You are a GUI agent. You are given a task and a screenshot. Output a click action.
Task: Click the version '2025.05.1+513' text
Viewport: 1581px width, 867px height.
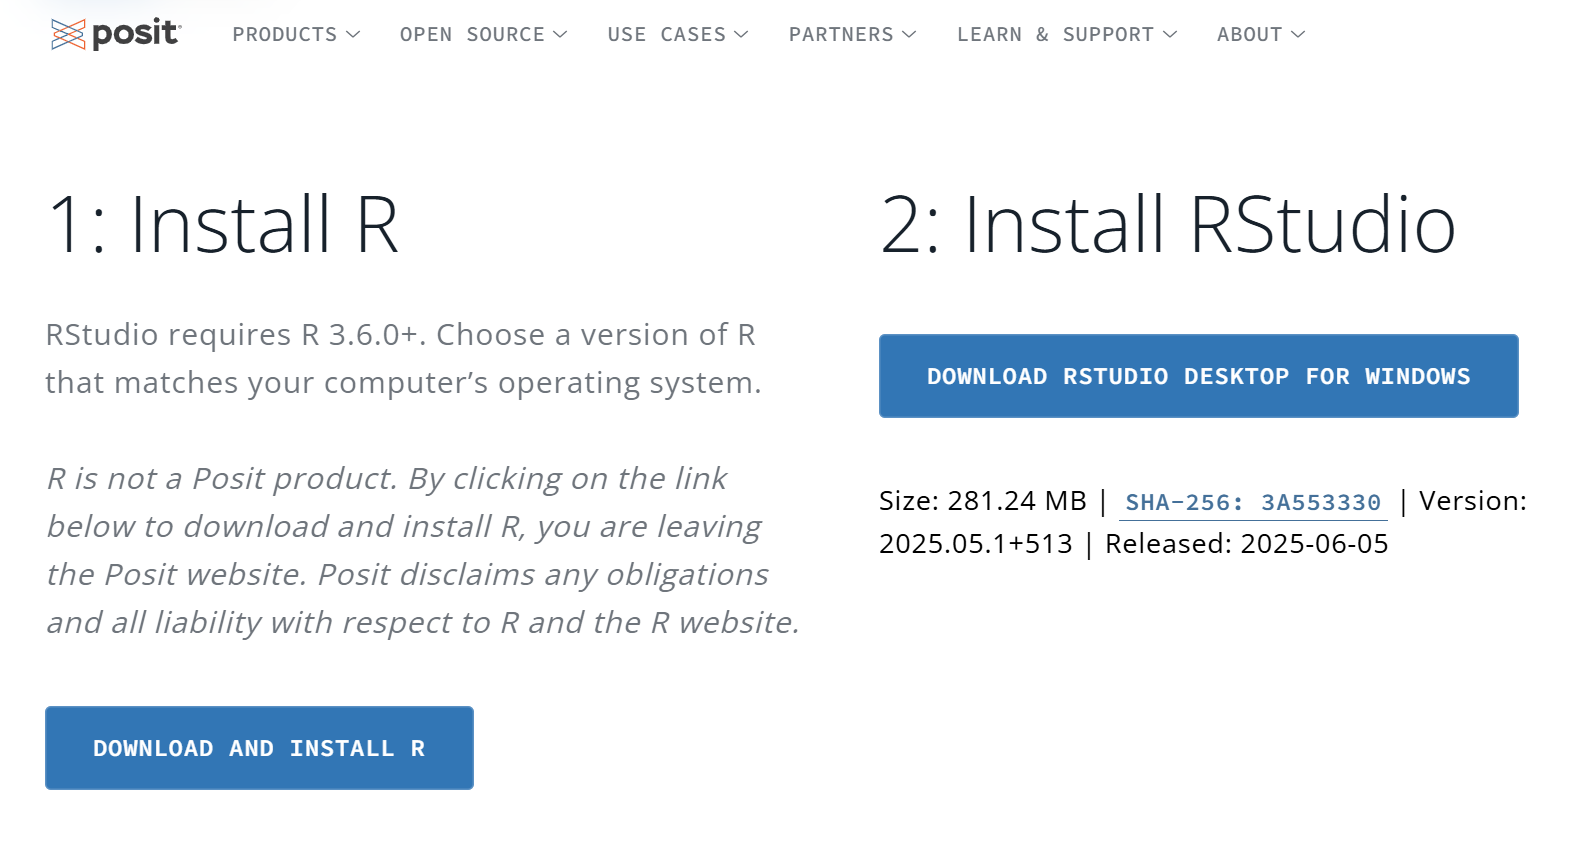(x=976, y=544)
